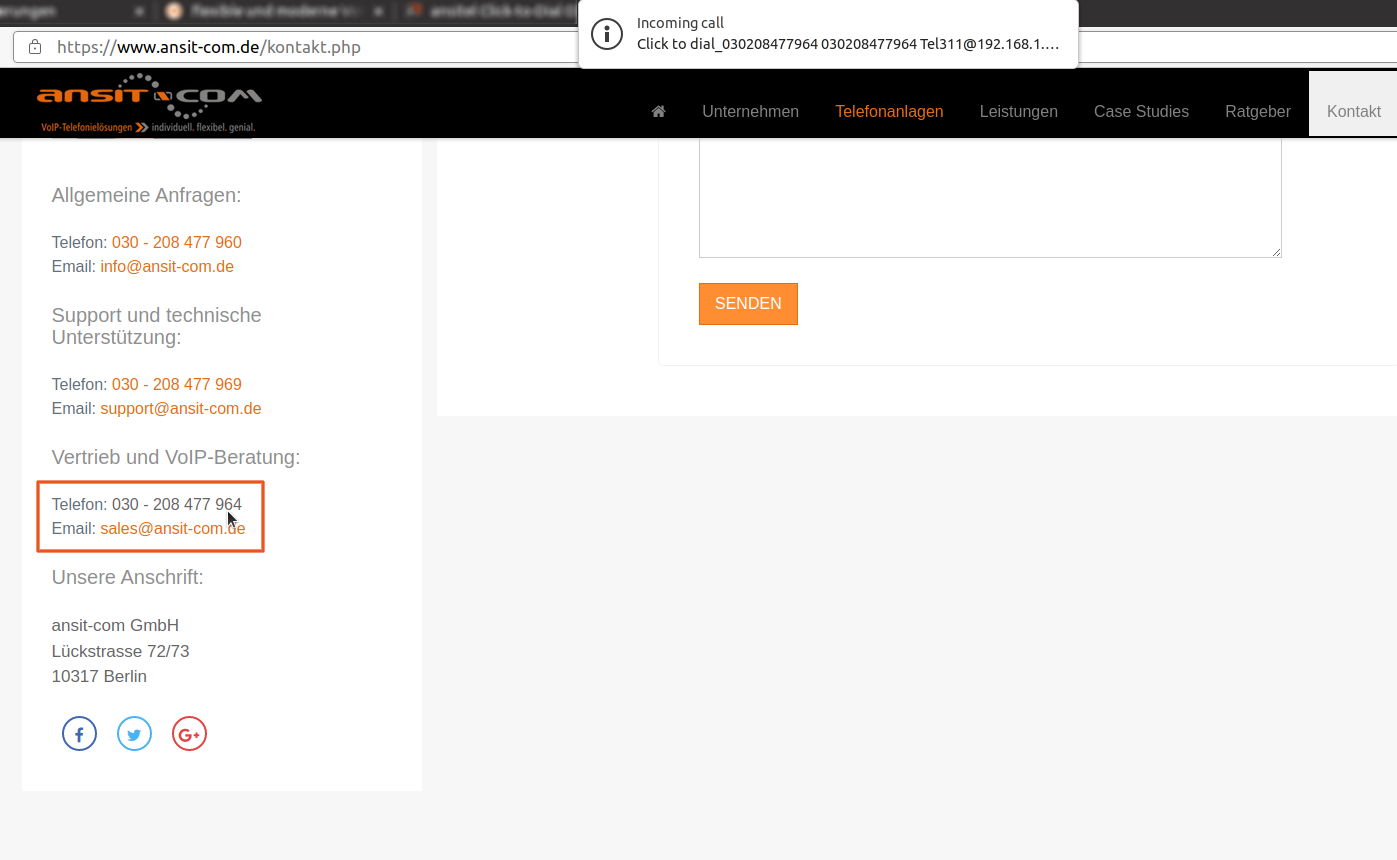The image size is (1397, 860).
Task: Click the ansit-com logo
Action: coord(149,102)
